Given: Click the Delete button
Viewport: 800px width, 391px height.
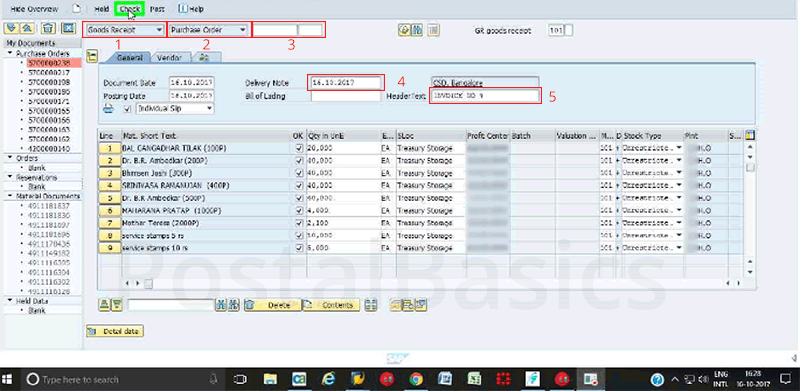Looking at the screenshot, I should coord(272,305).
